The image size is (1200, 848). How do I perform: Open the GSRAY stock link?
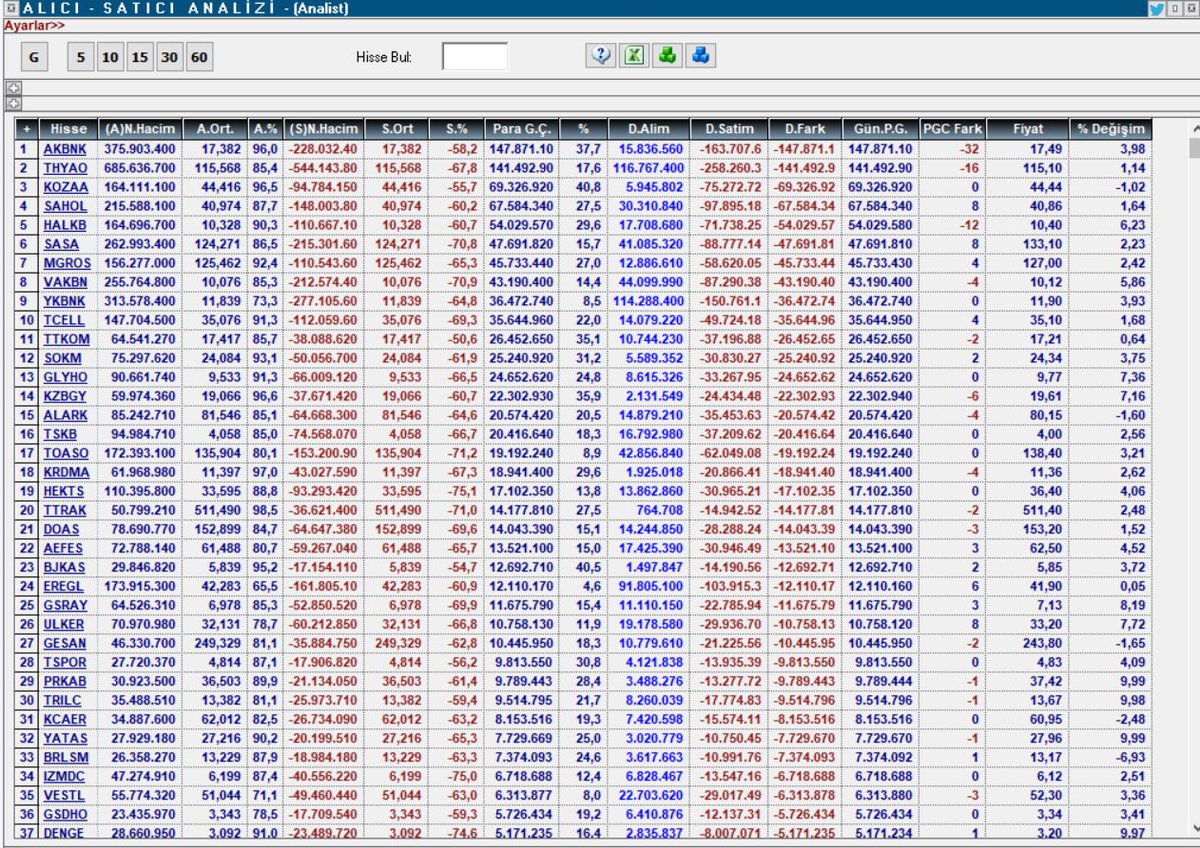click(65, 605)
